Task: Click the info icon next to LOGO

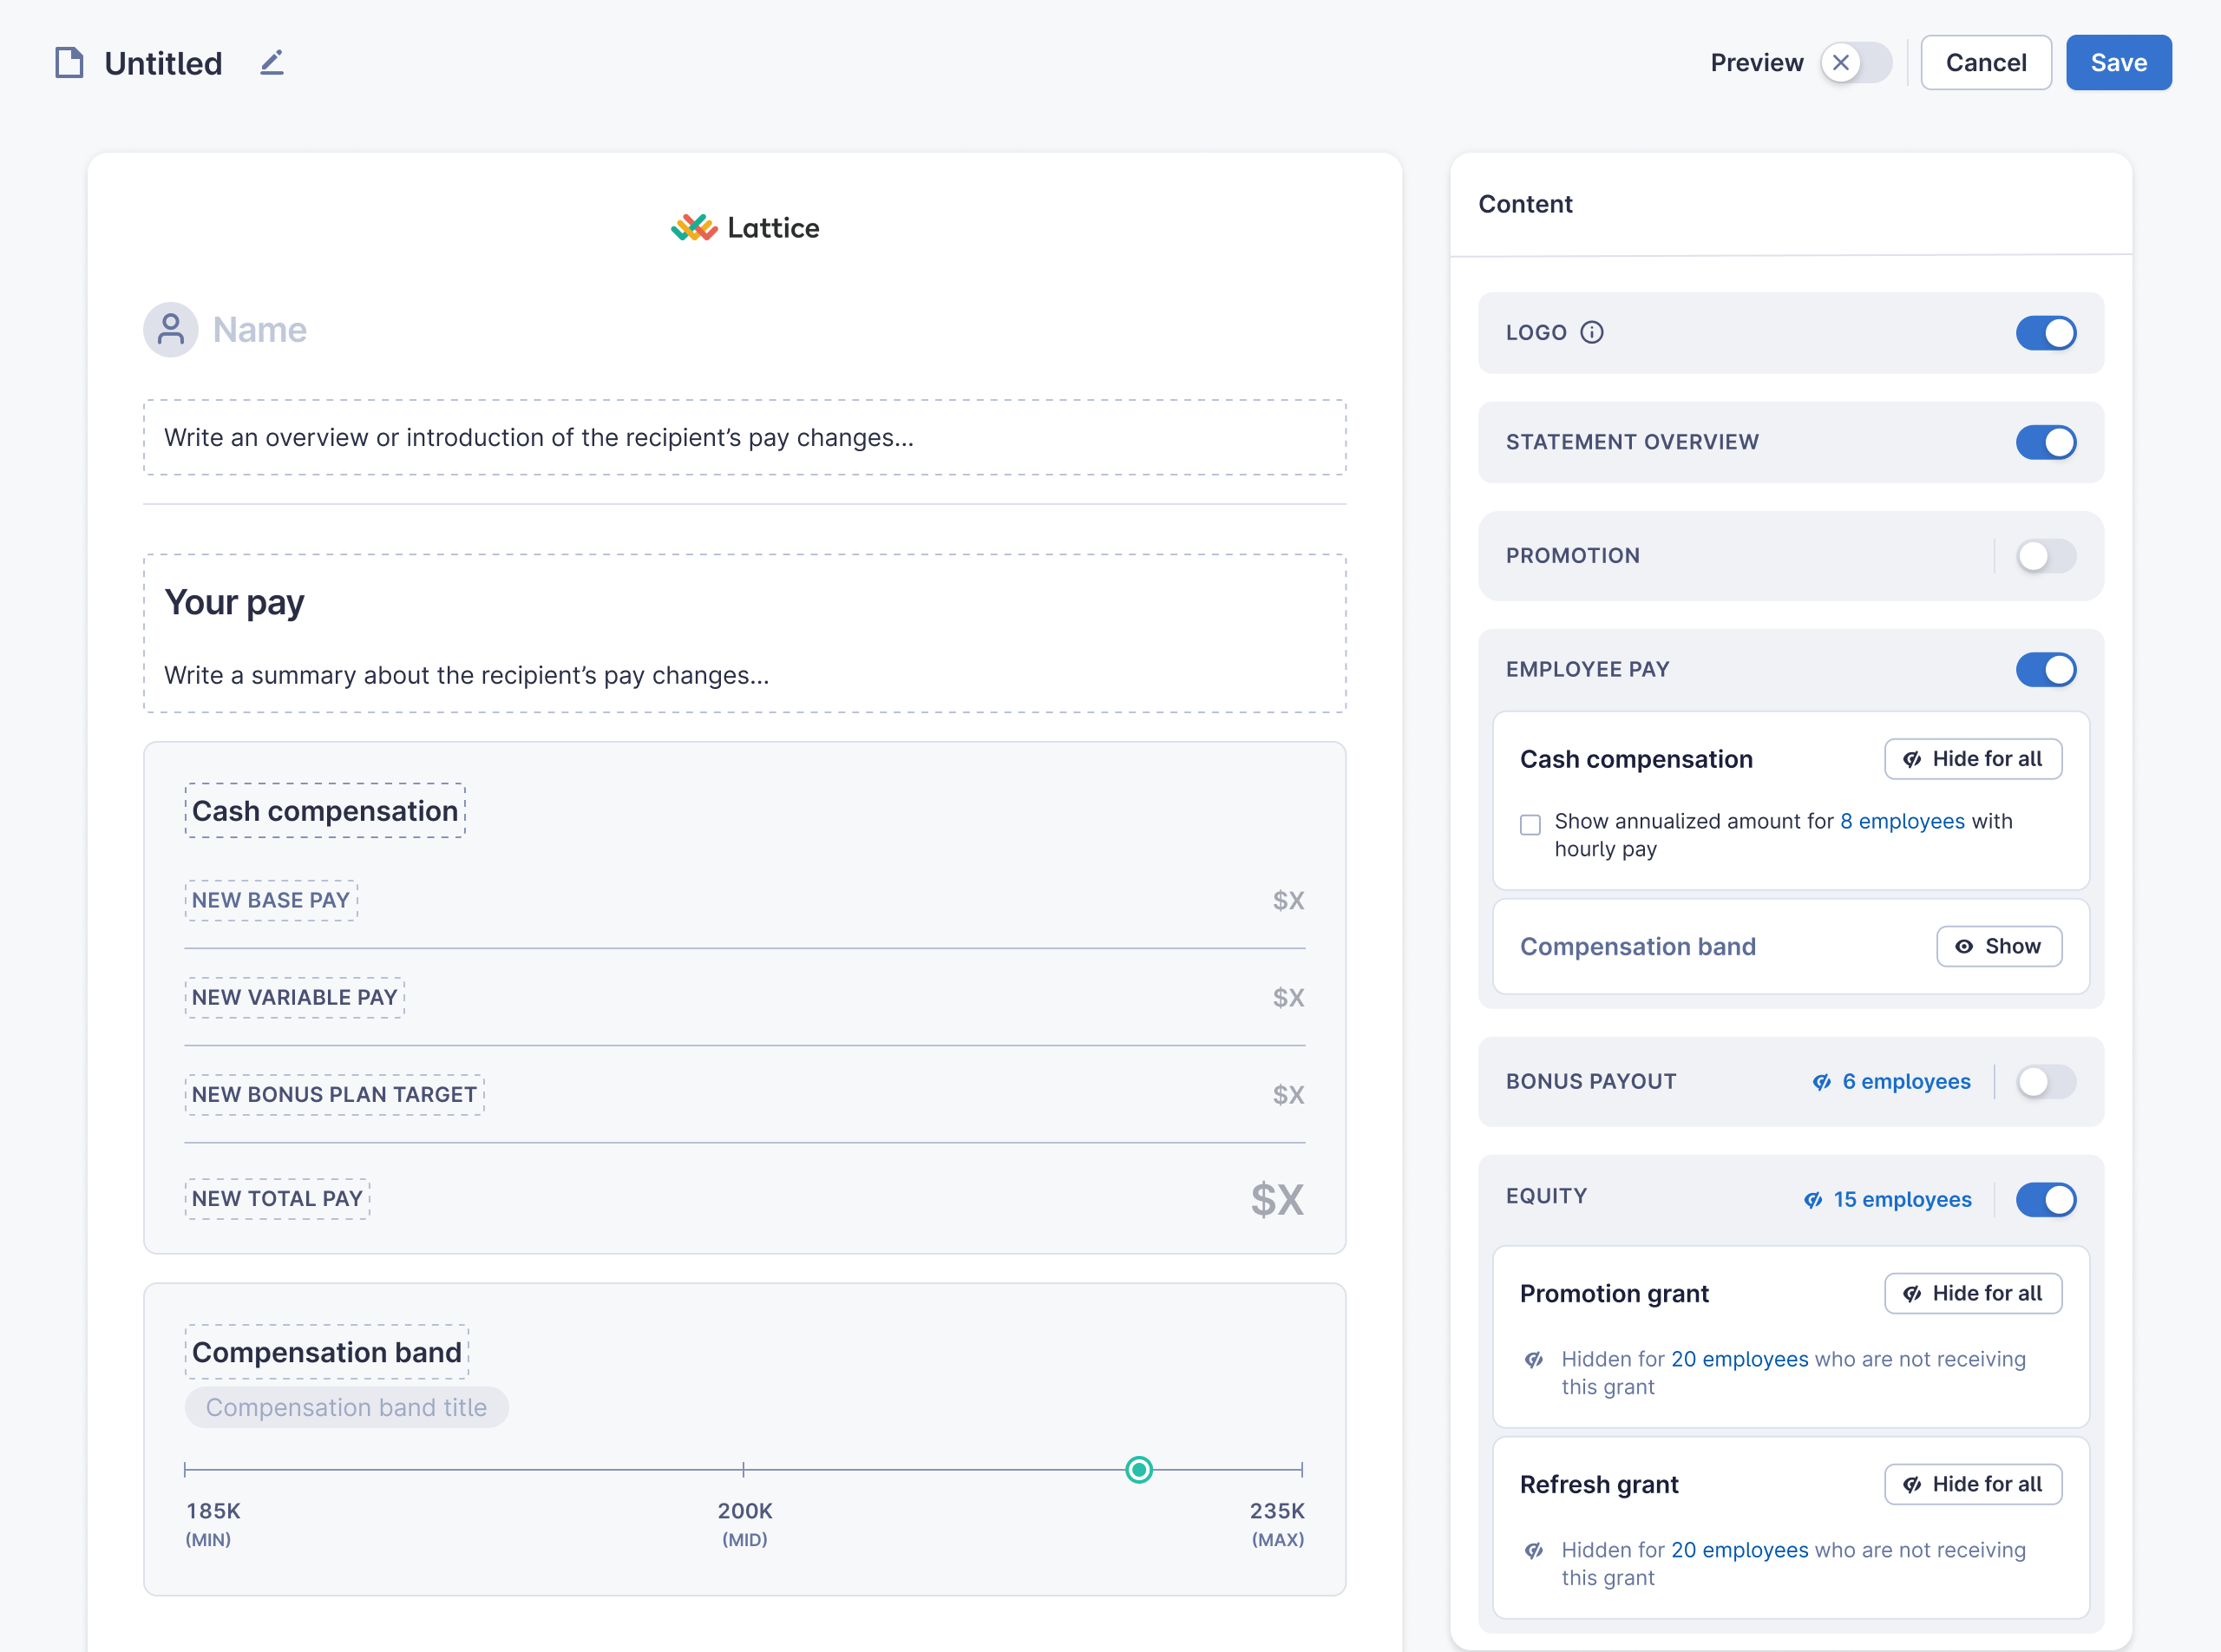Action: (1591, 332)
